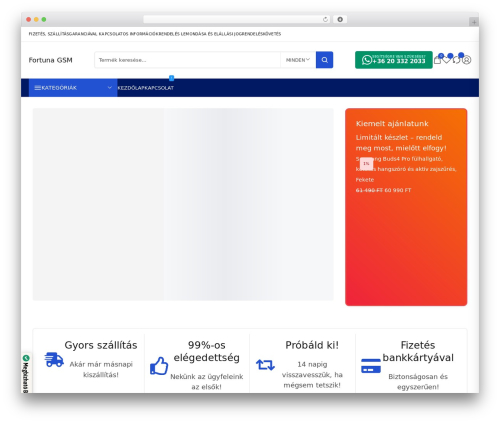The width and height of the screenshot is (500, 423).
Task: Click the Biztonságosan és egyszerűen text
Action: [x=418, y=382]
